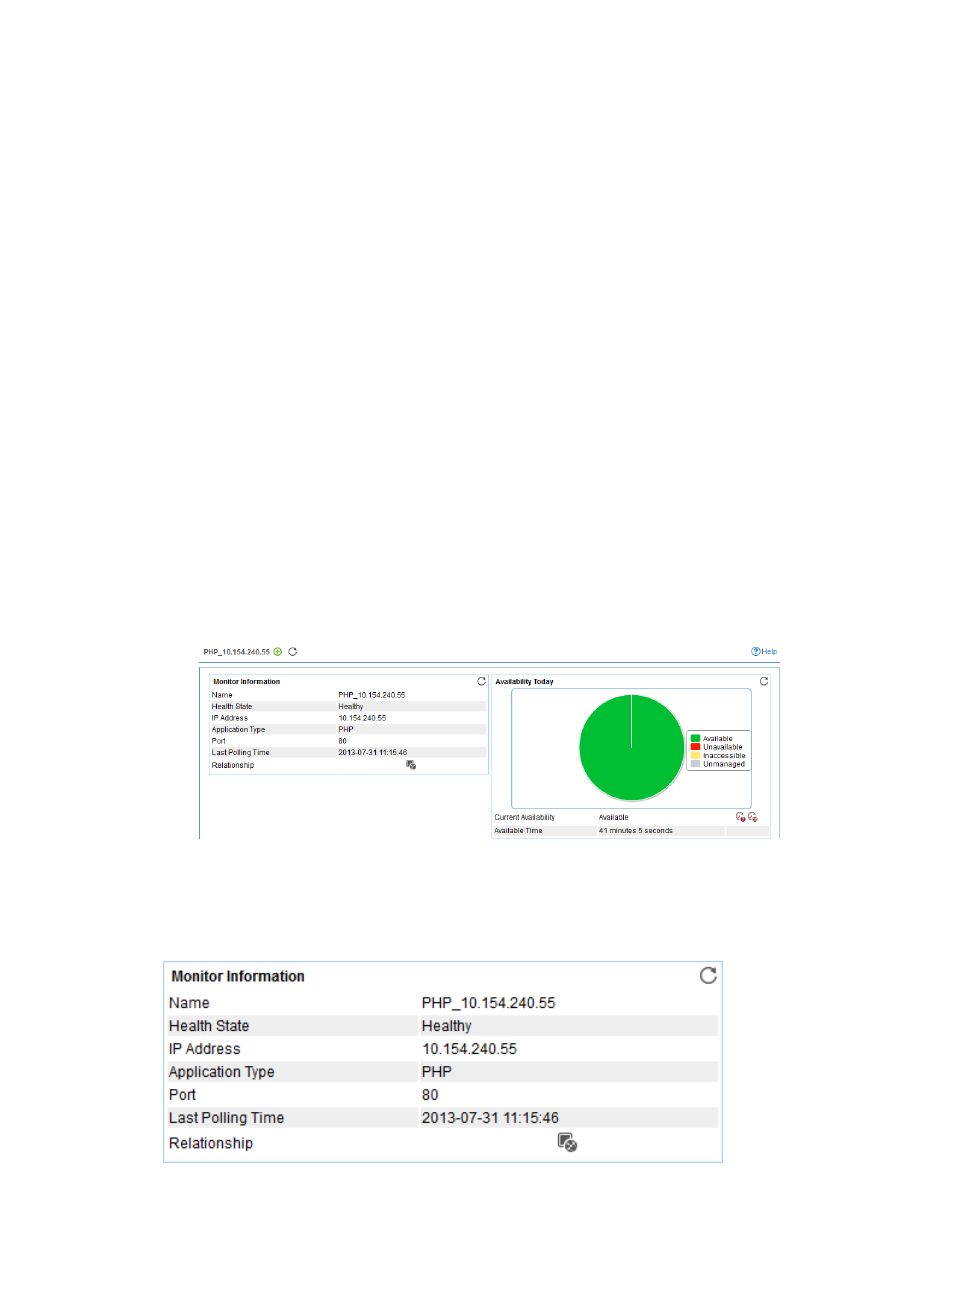Refresh the small Monitor Information panel
The width and height of the screenshot is (954, 1296).
[481, 681]
